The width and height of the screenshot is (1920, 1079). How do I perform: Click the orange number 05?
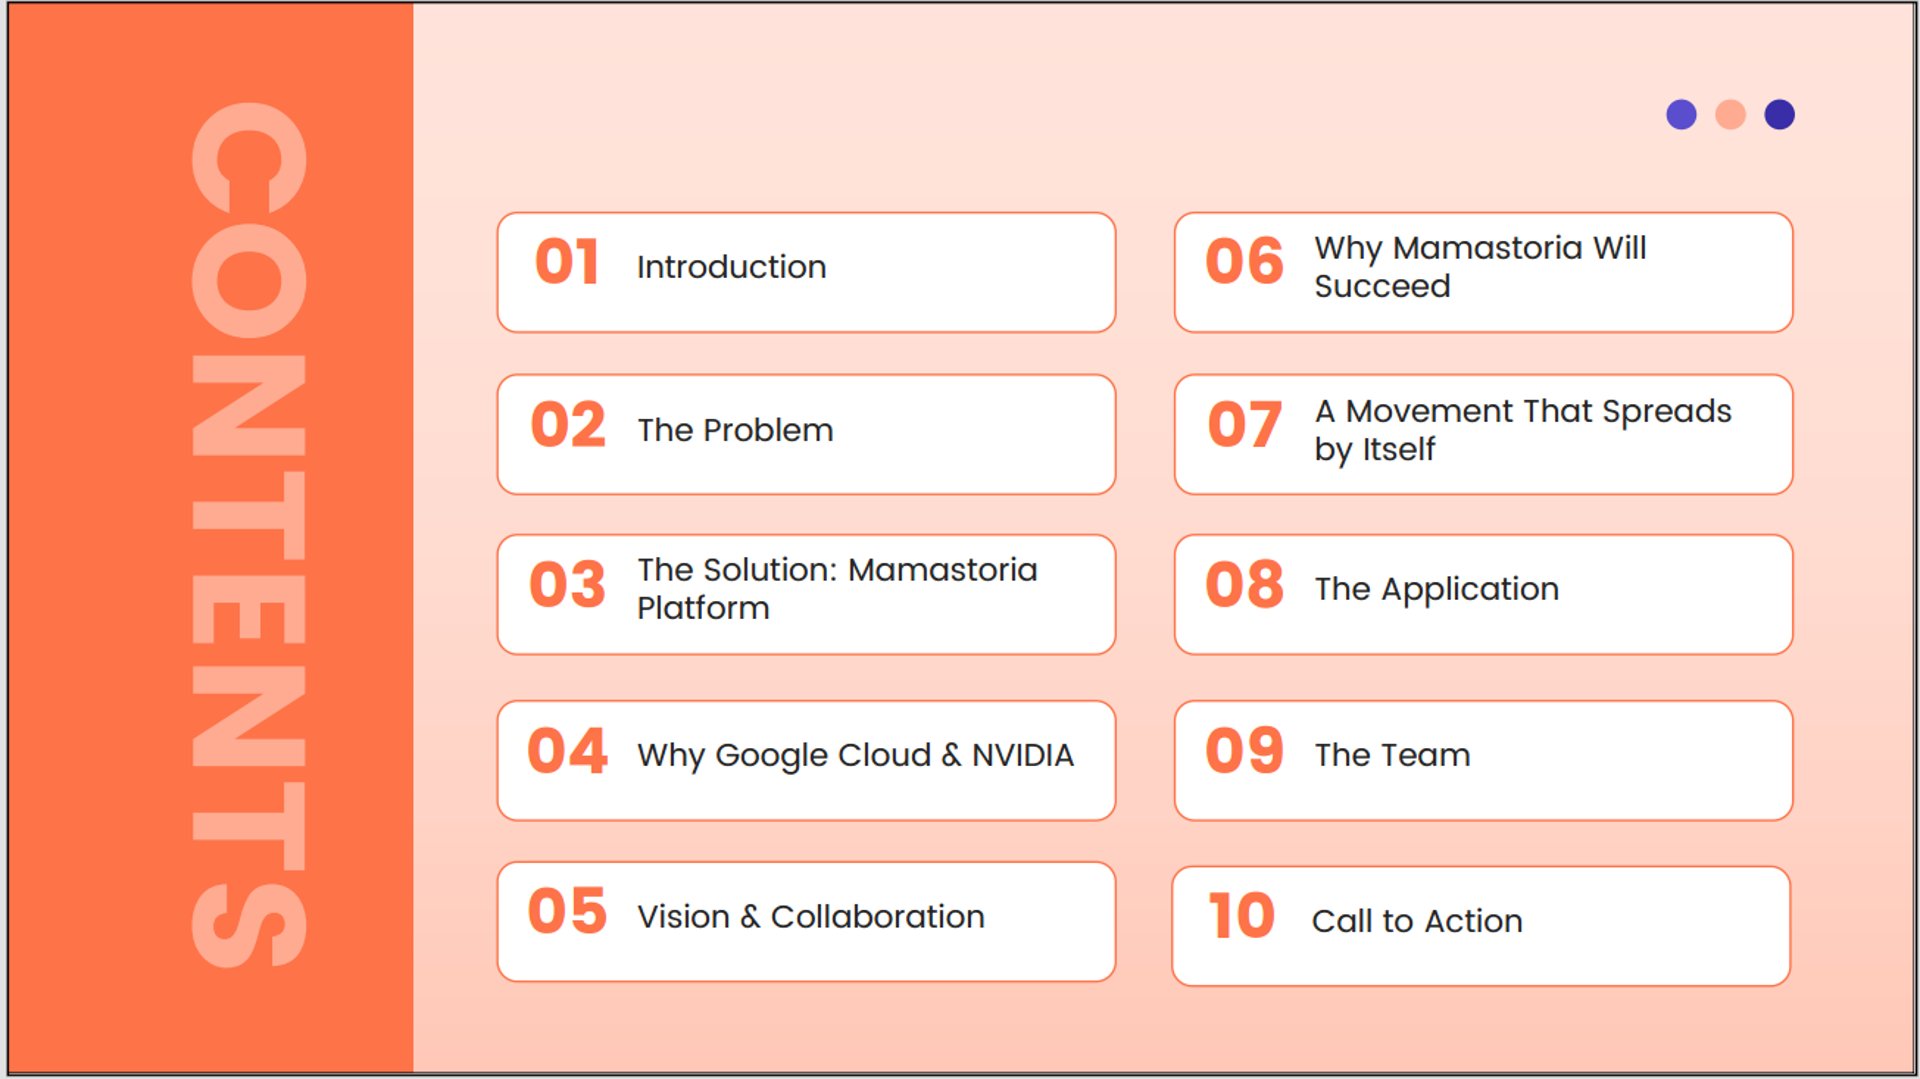coord(567,911)
